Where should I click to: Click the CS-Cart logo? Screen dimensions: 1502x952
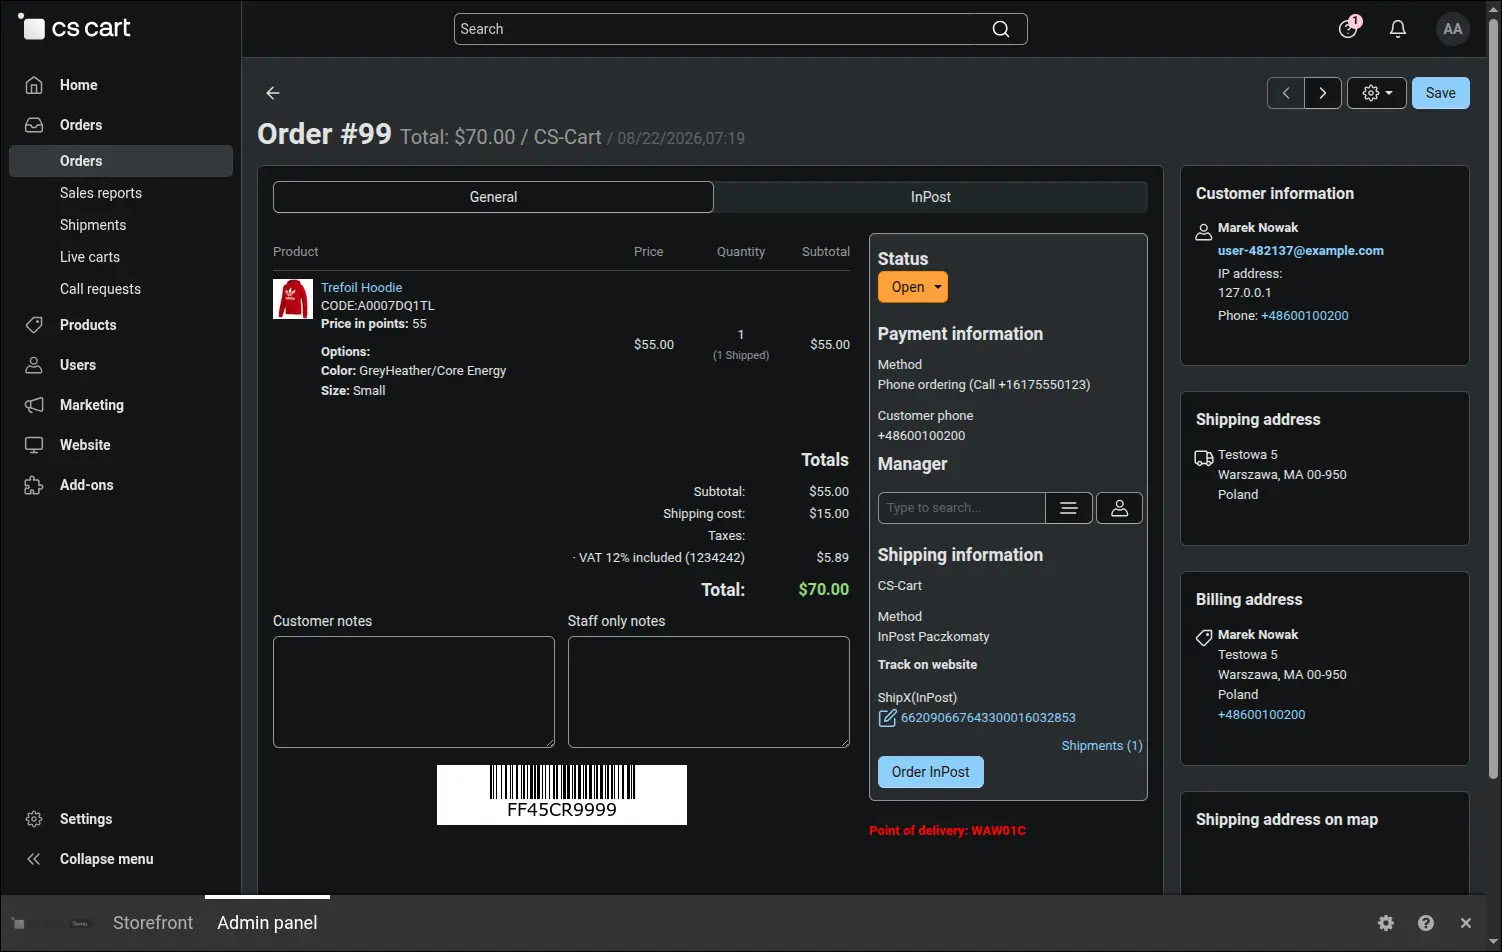tap(75, 28)
